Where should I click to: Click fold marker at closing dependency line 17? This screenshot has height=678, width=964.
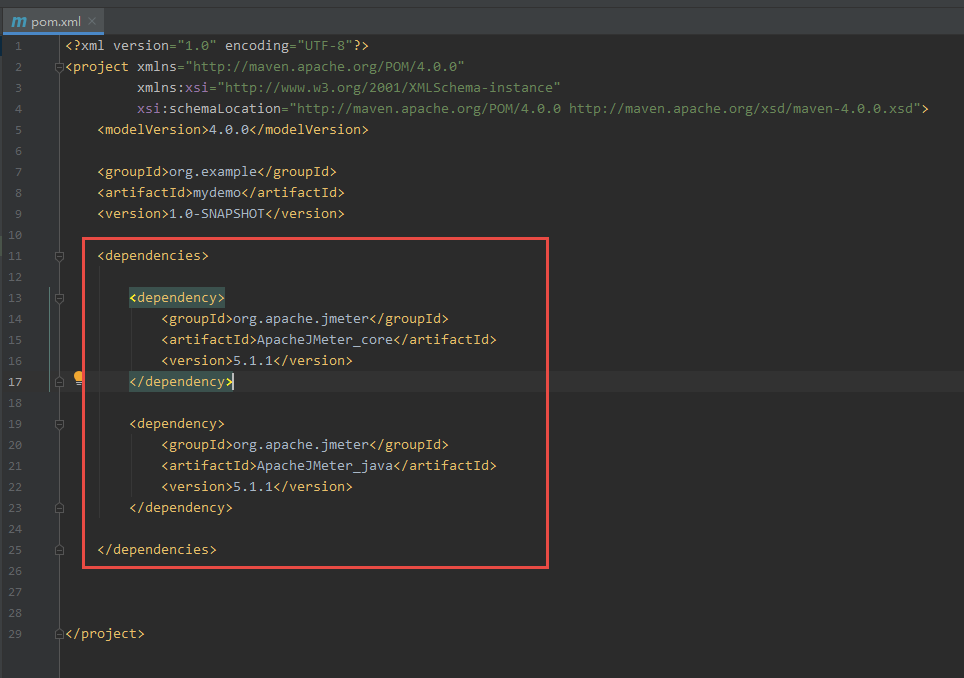click(x=60, y=382)
